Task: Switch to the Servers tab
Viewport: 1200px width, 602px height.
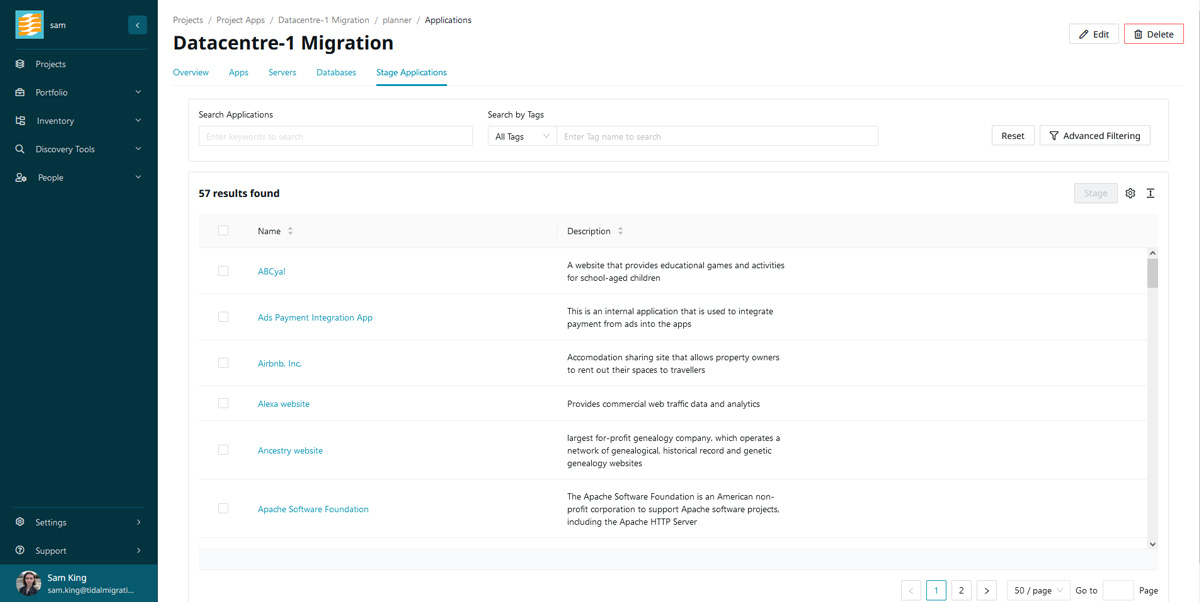Action: pyautogui.click(x=282, y=72)
